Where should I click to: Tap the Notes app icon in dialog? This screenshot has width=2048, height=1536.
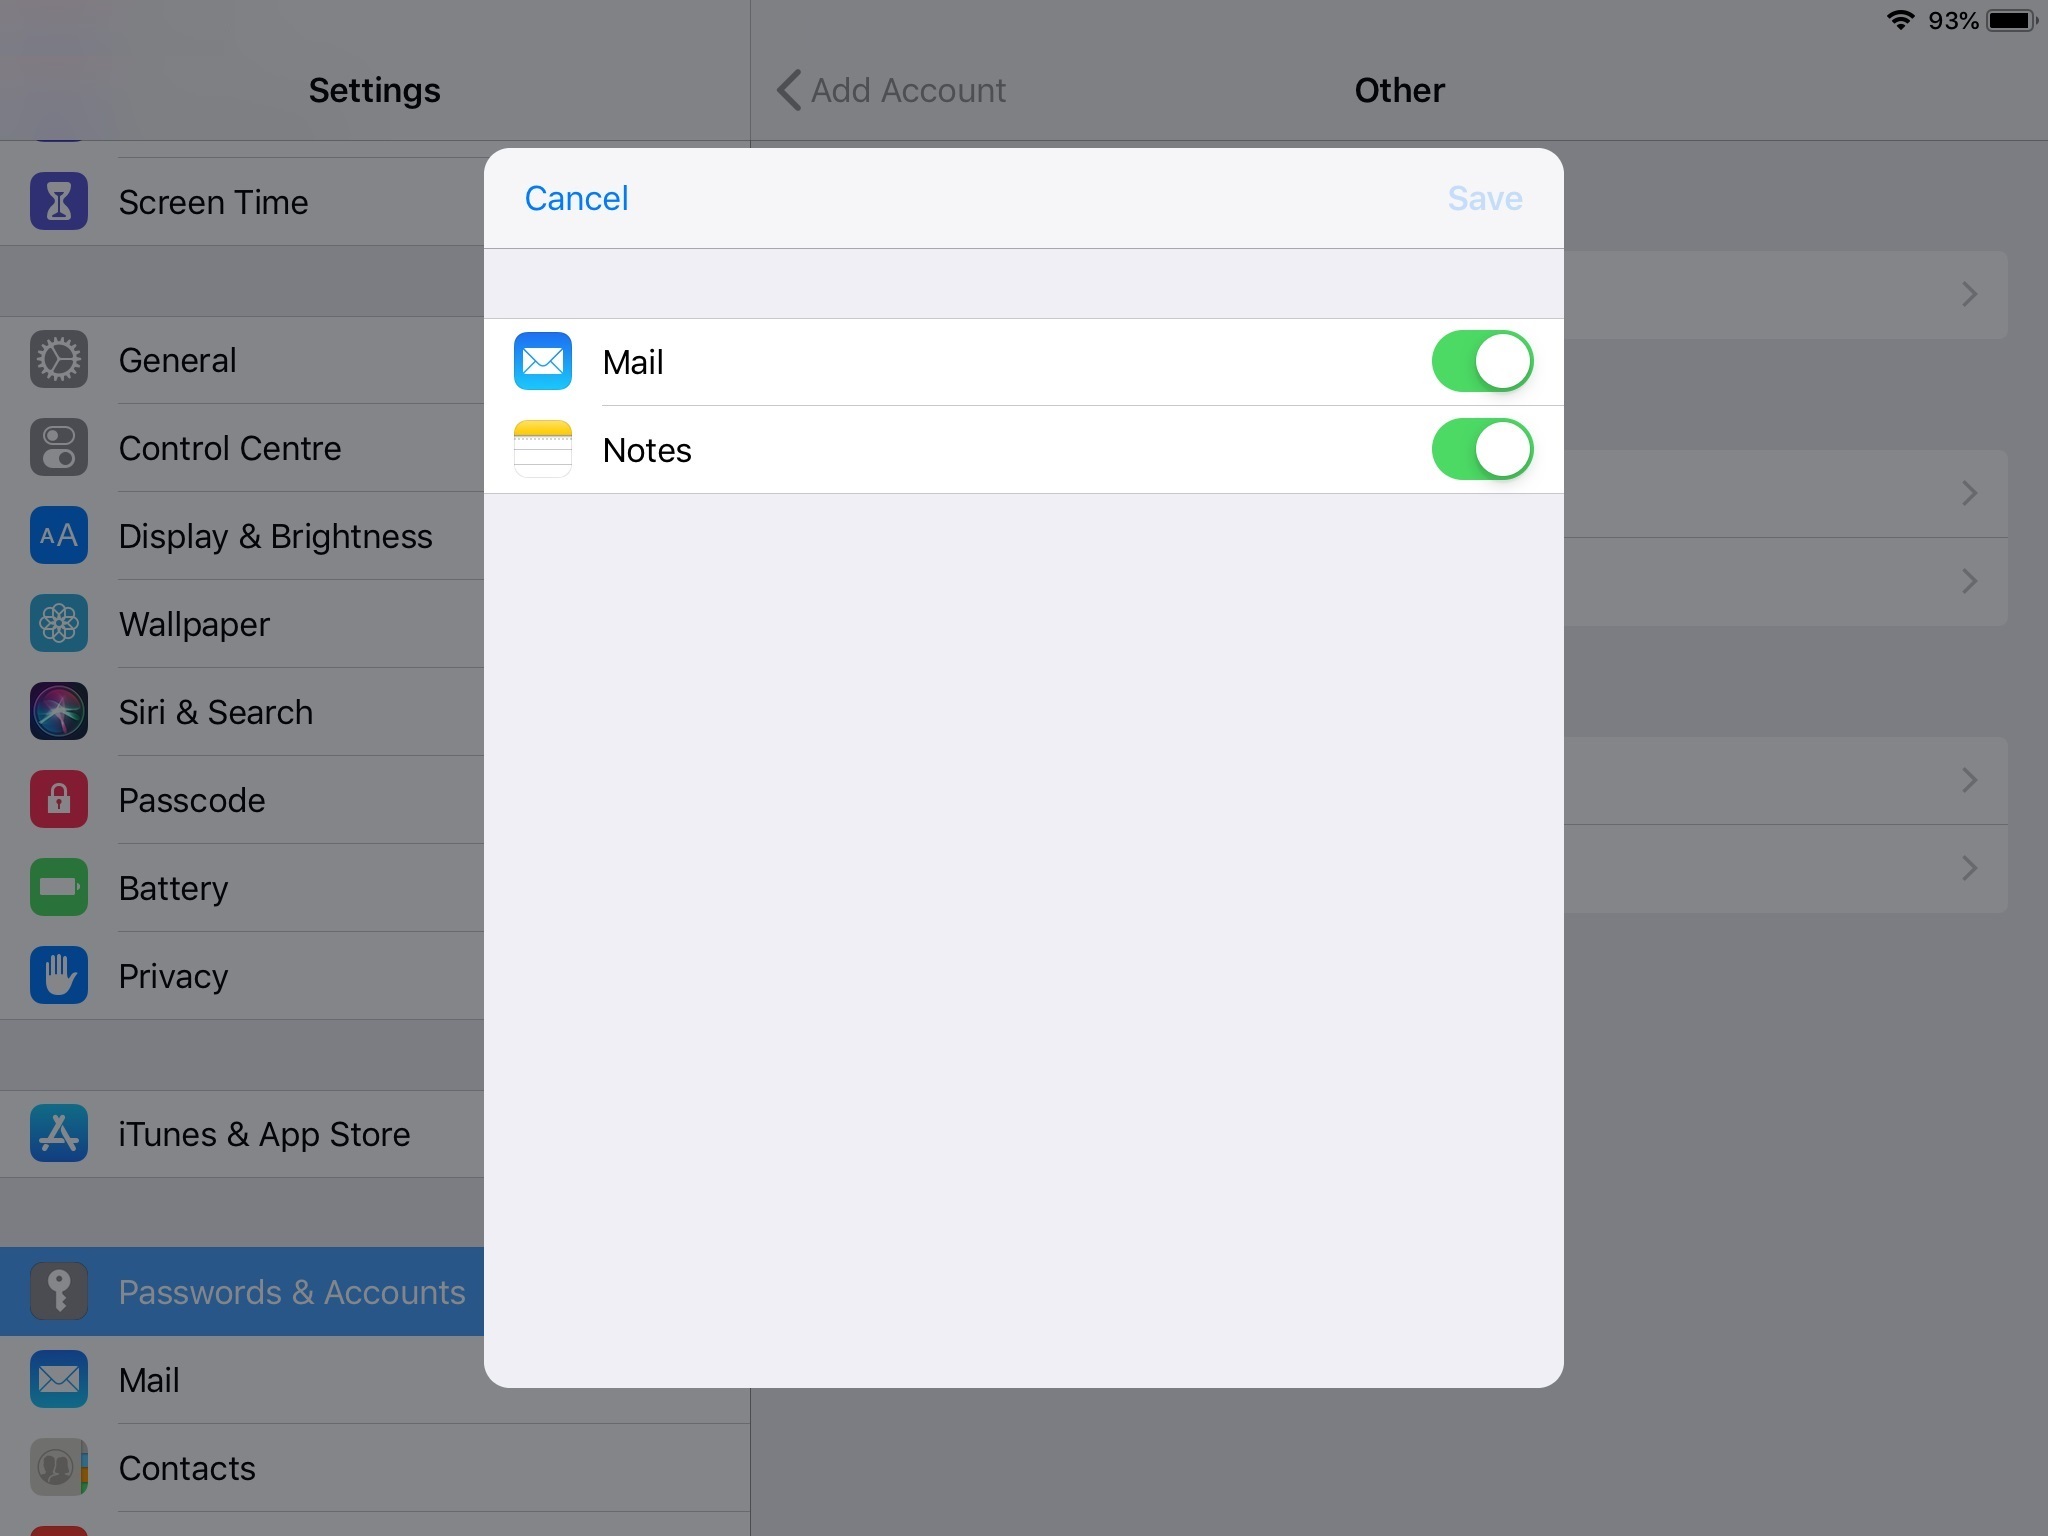click(543, 449)
